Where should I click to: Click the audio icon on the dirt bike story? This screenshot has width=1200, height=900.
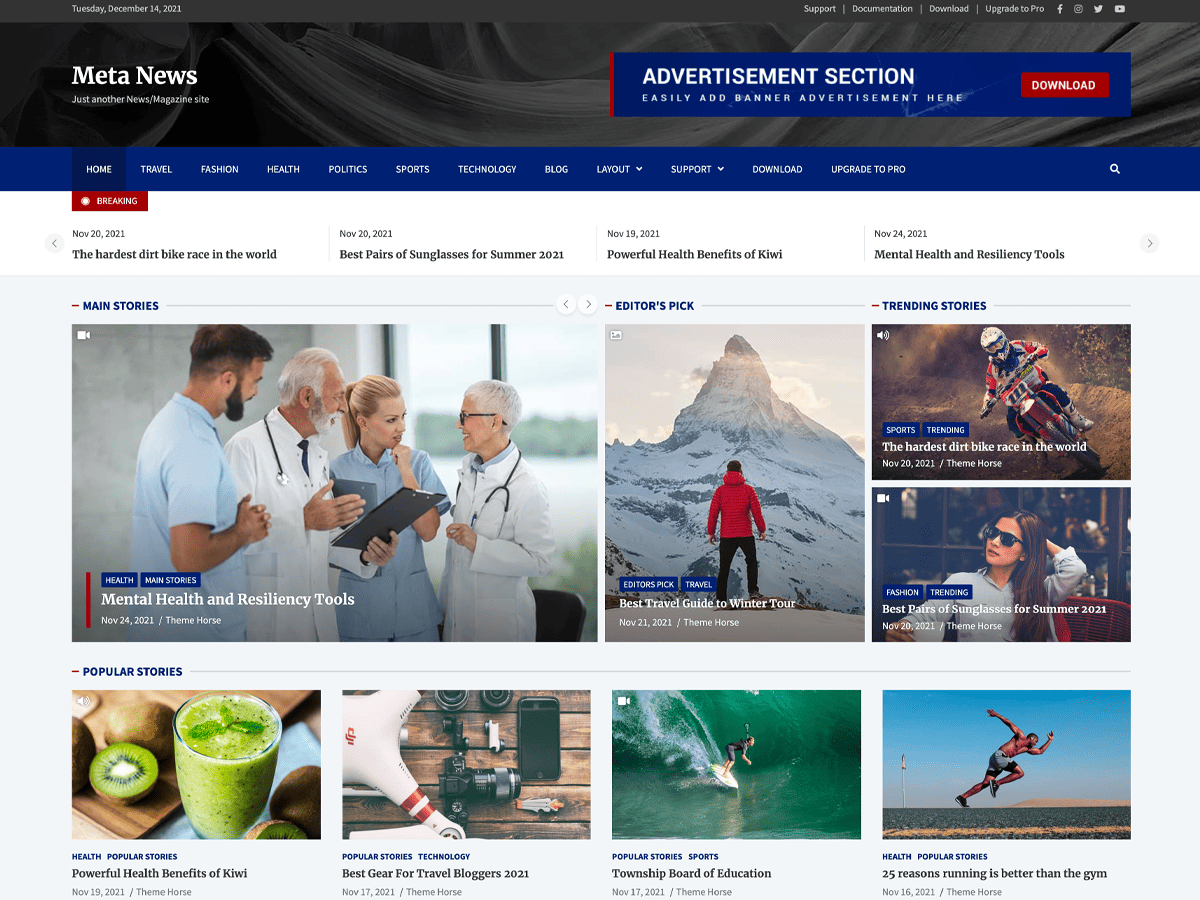coord(883,335)
